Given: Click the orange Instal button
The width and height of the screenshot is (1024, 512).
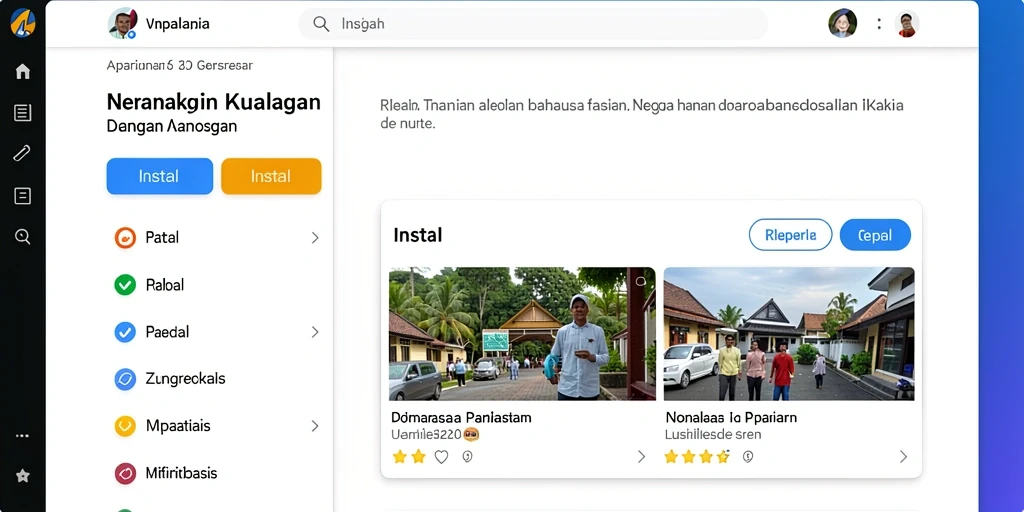Looking at the screenshot, I should (271, 176).
